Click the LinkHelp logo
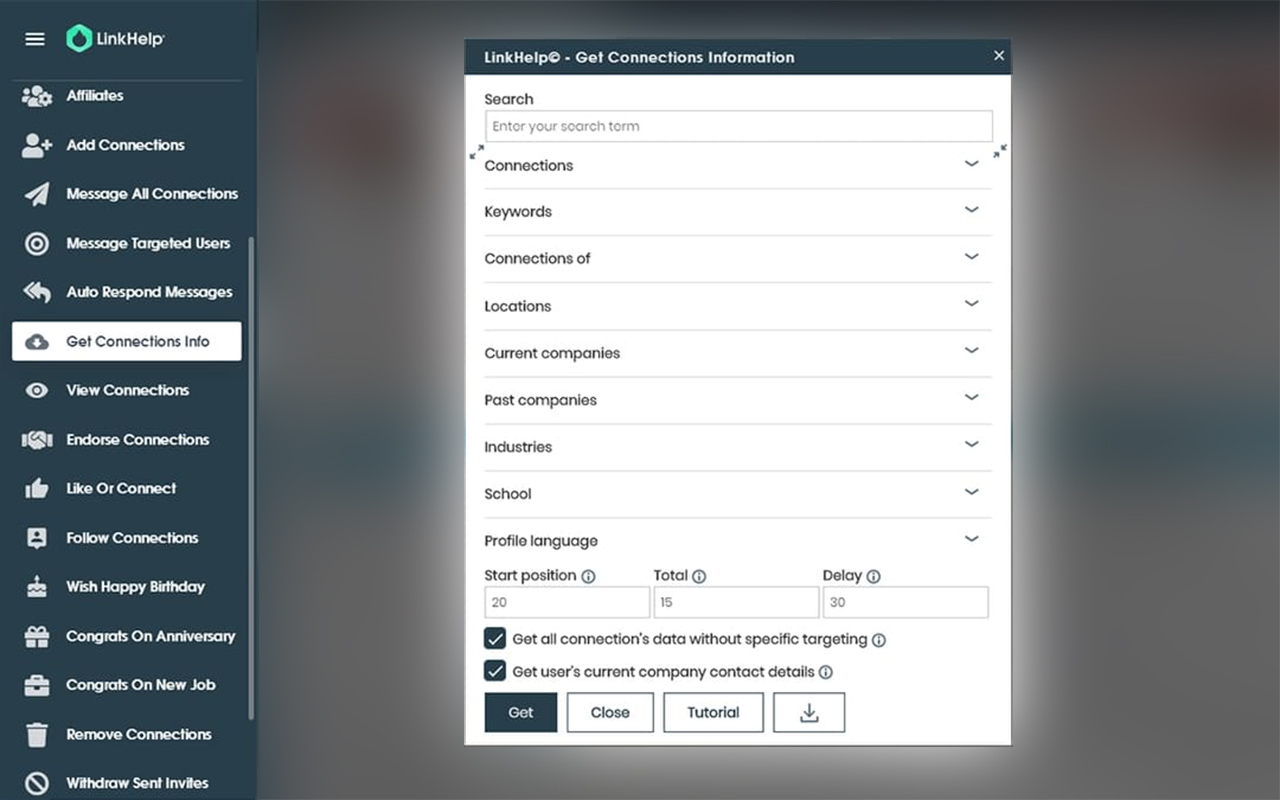1280x800 pixels. (115, 39)
